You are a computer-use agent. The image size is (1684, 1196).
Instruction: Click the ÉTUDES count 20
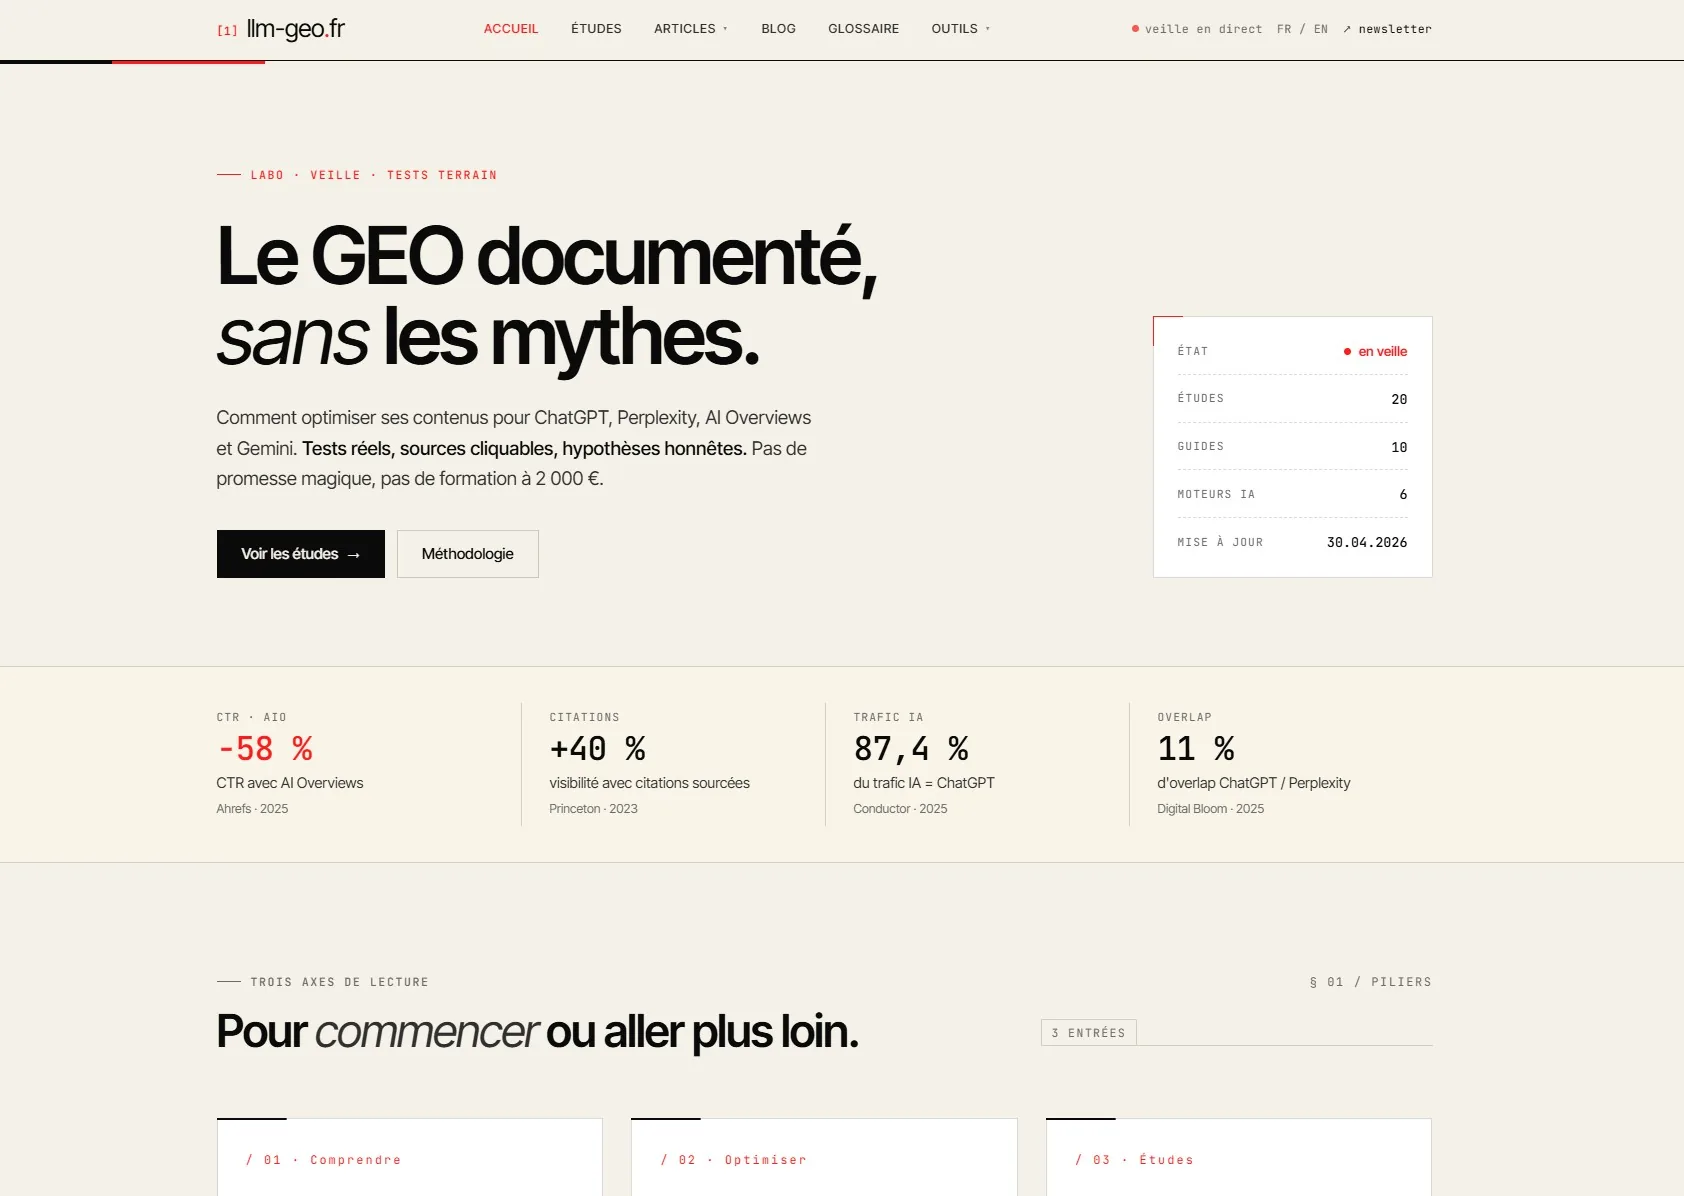click(x=1399, y=399)
